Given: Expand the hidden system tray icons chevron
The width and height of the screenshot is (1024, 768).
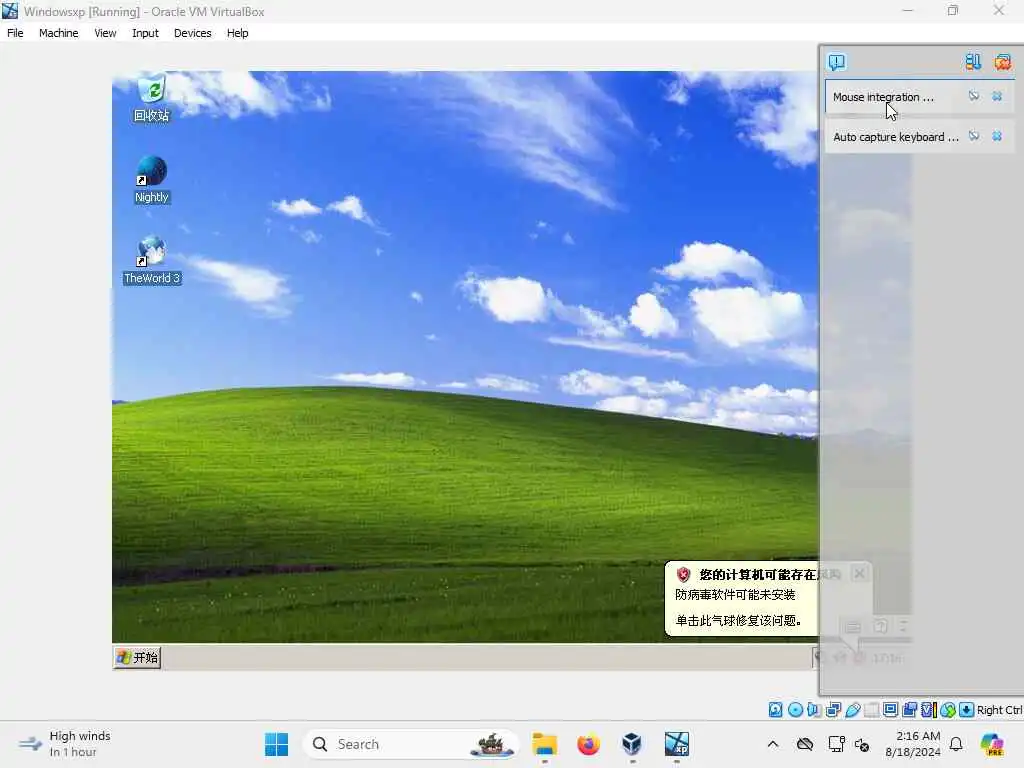Looking at the screenshot, I should click(x=773, y=744).
